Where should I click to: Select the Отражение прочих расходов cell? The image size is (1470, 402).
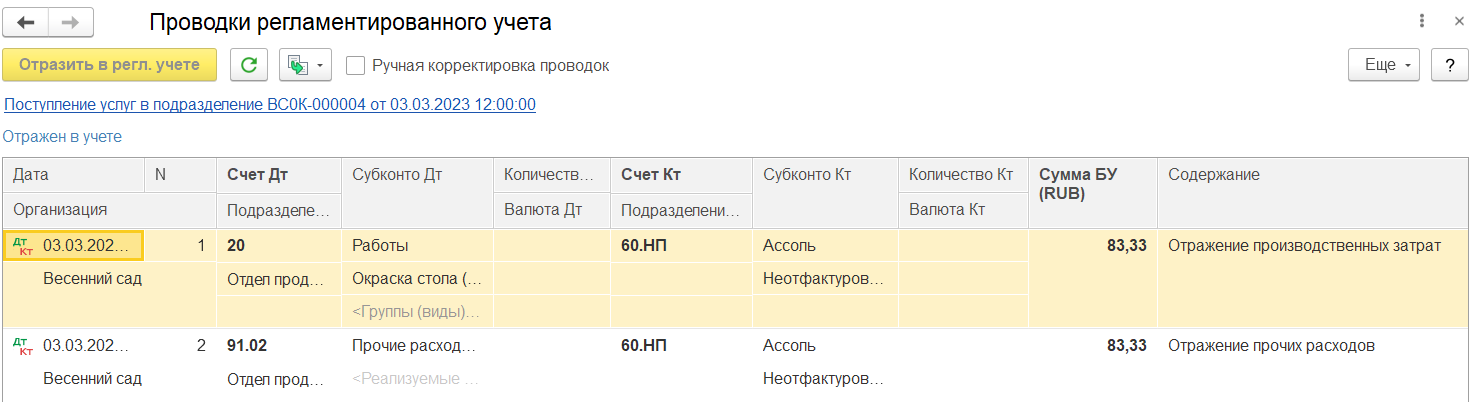tap(1272, 346)
